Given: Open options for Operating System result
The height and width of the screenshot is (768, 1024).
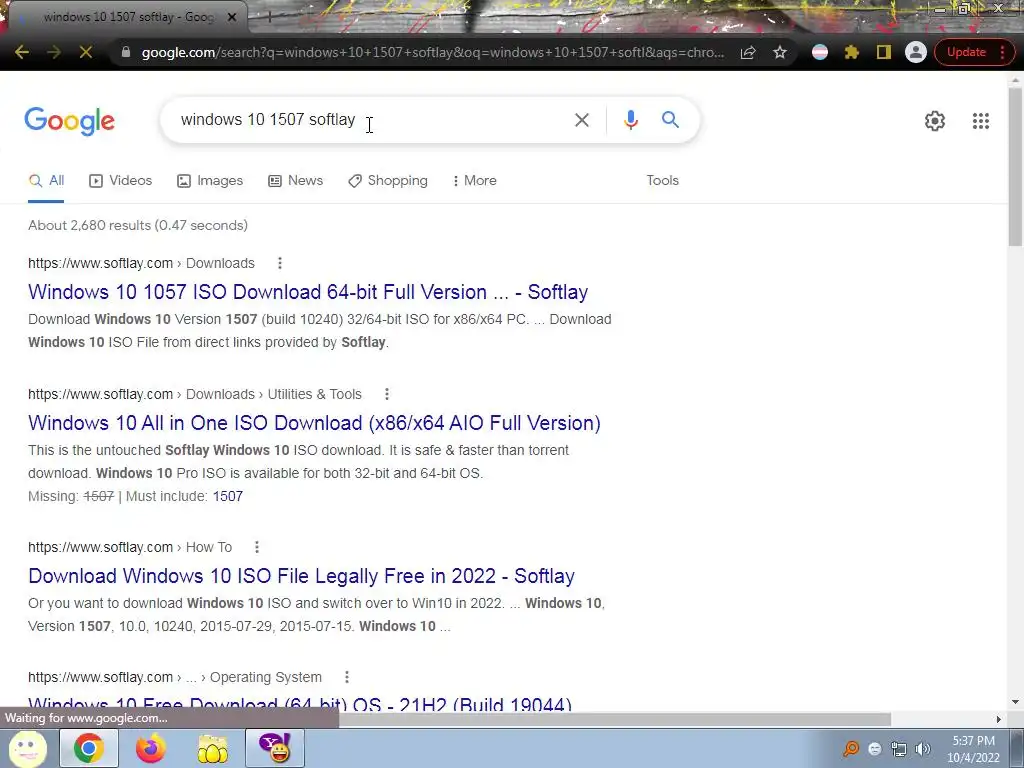Looking at the screenshot, I should click(347, 677).
